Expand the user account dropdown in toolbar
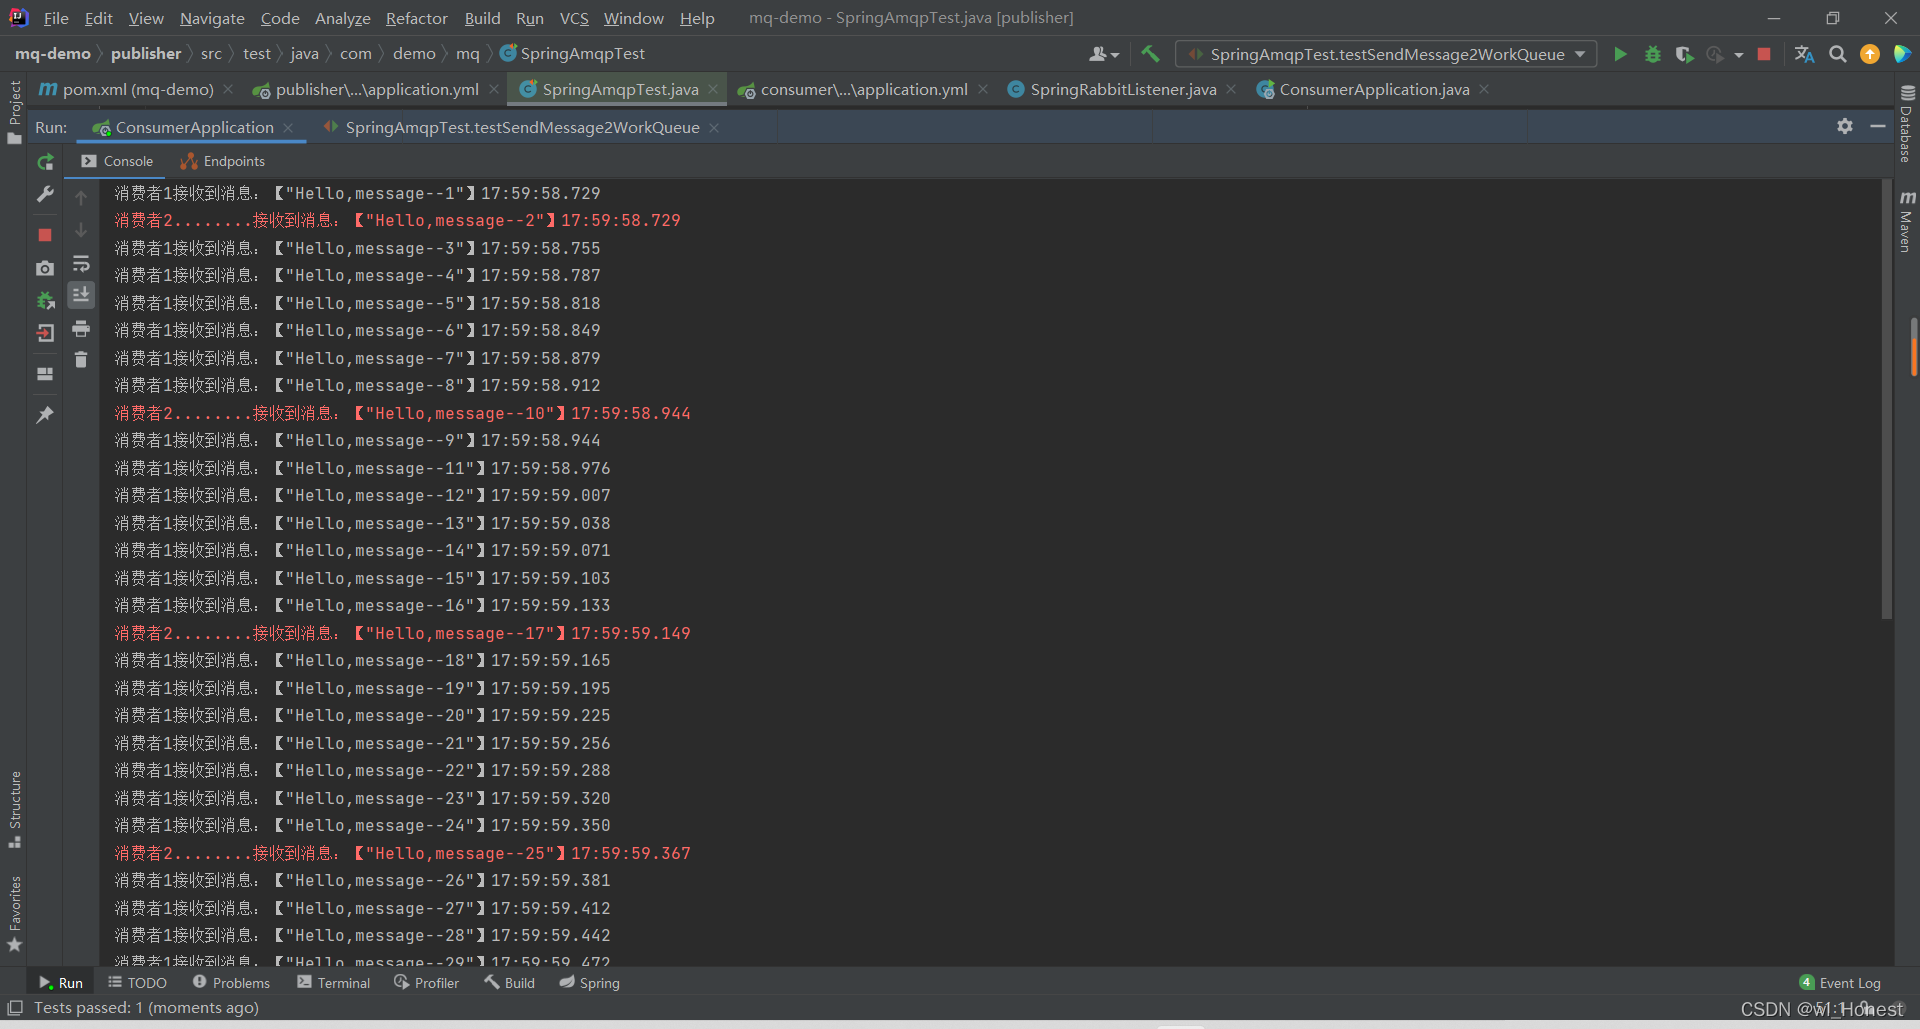This screenshot has height=1029, width=1920. pos(1104,54)
